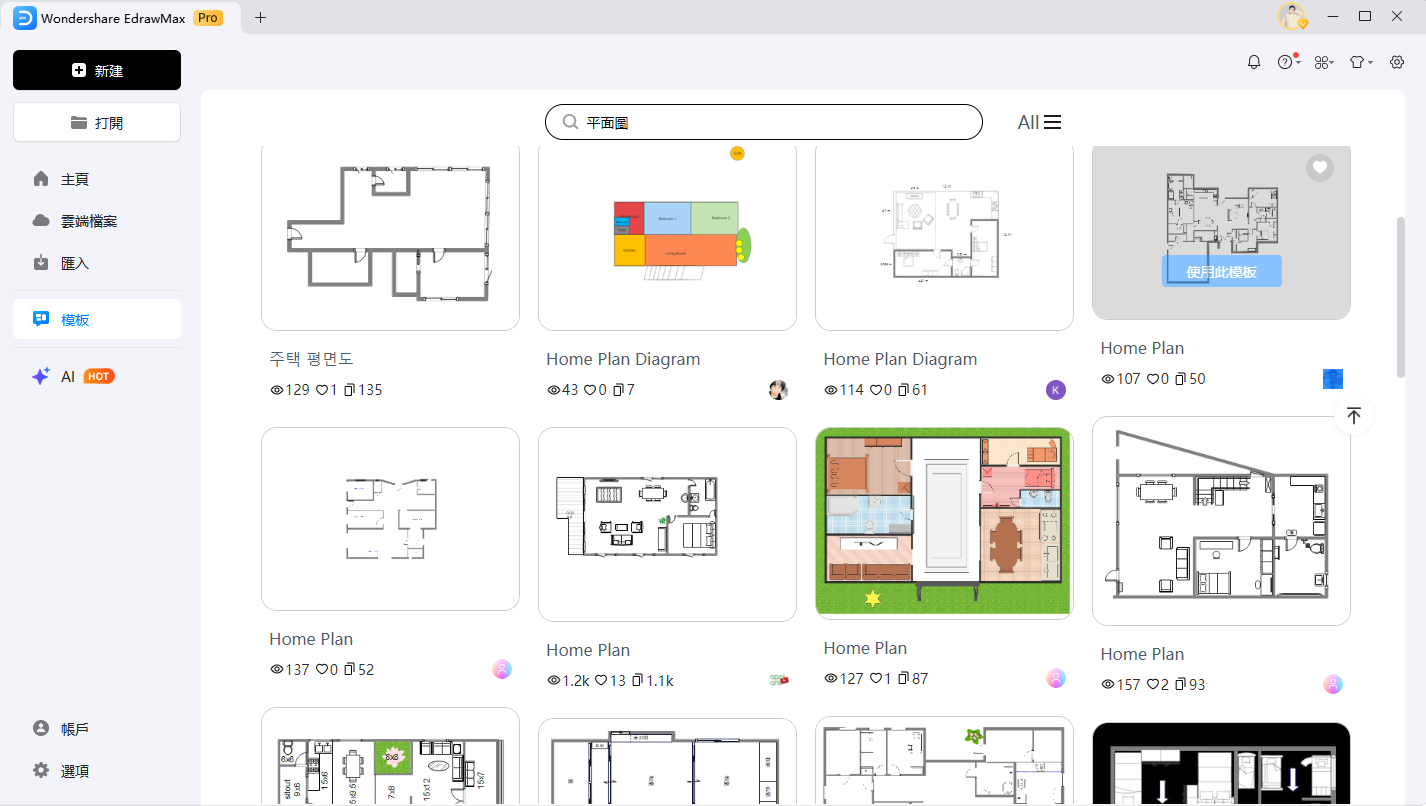Open the apps grid dropdown

coord(1323,62)
